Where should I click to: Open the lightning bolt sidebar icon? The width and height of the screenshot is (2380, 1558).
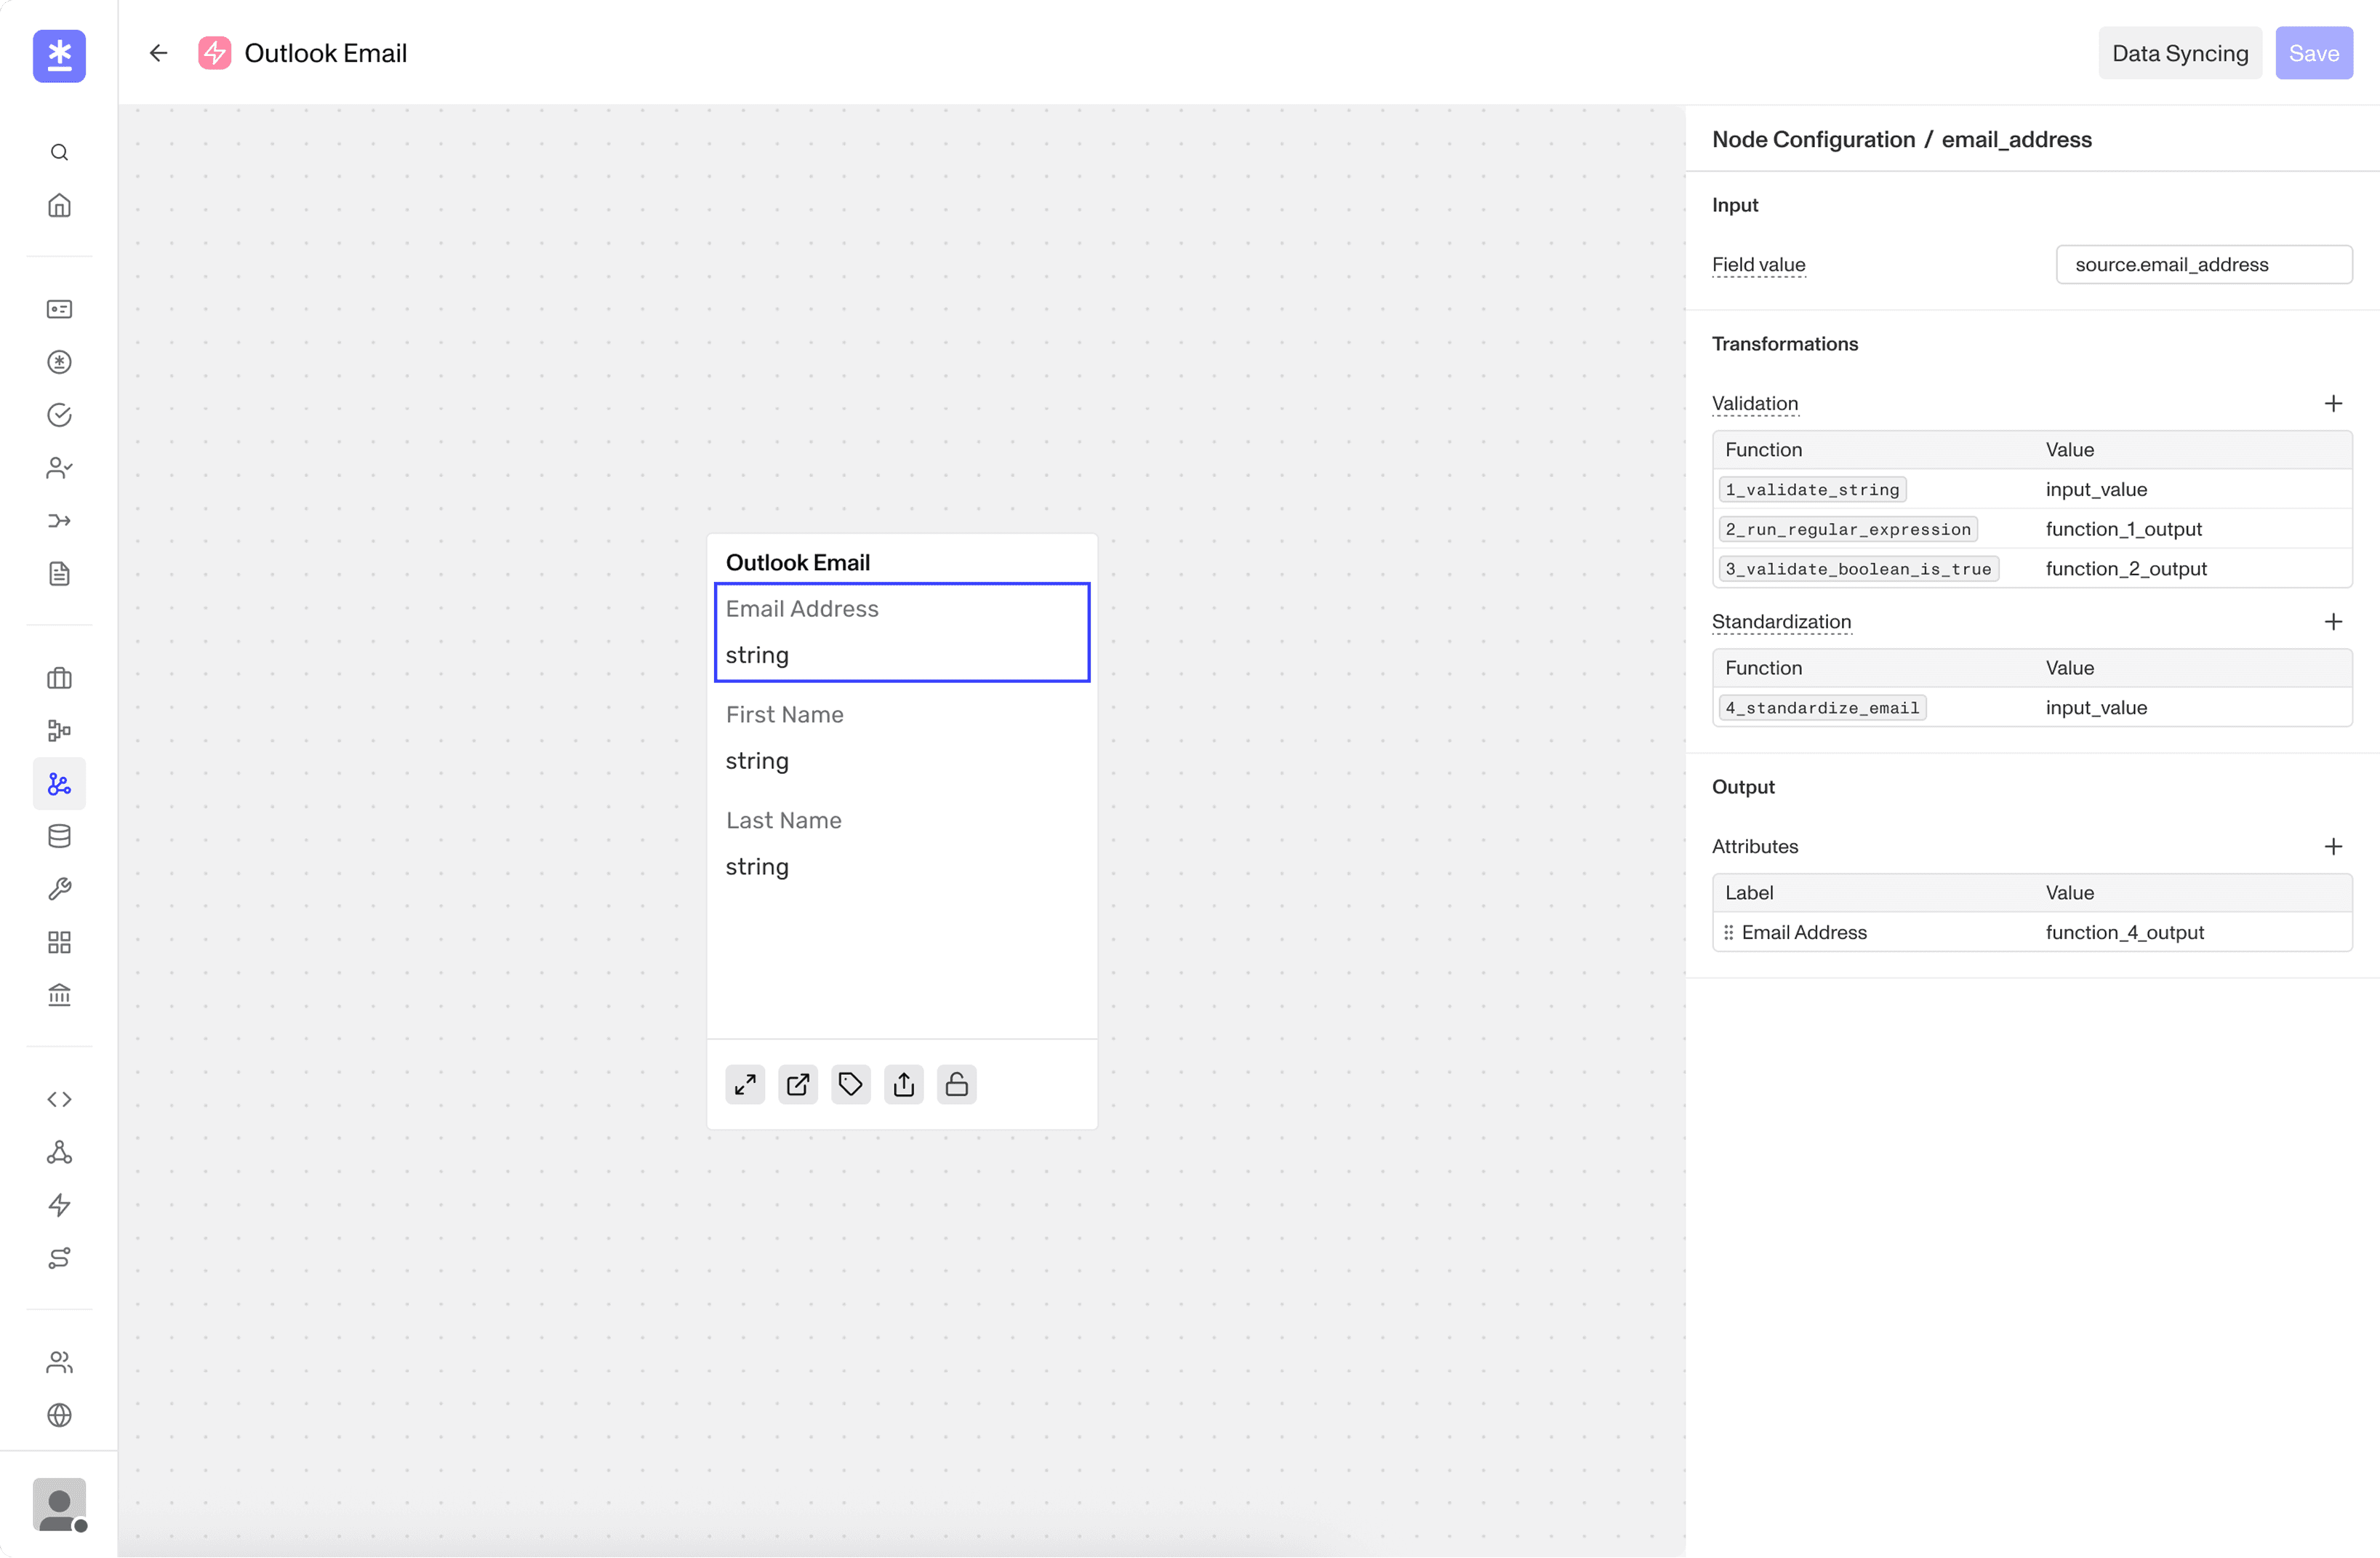click(x=59, y=1205)
